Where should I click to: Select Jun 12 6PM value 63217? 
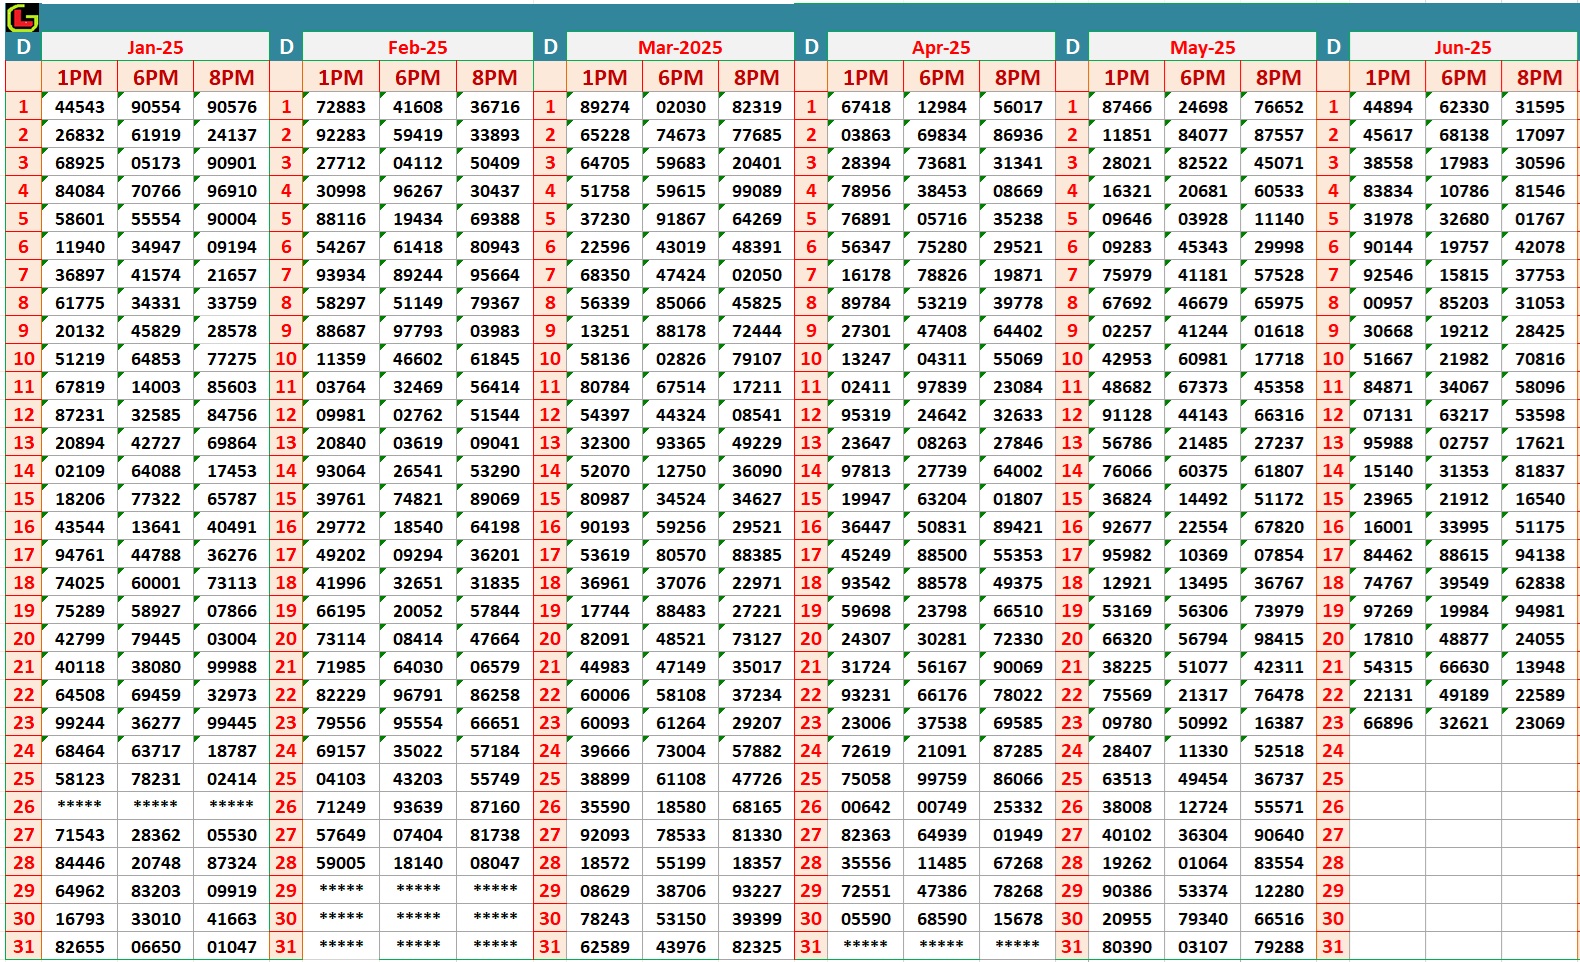[1464, 414]
